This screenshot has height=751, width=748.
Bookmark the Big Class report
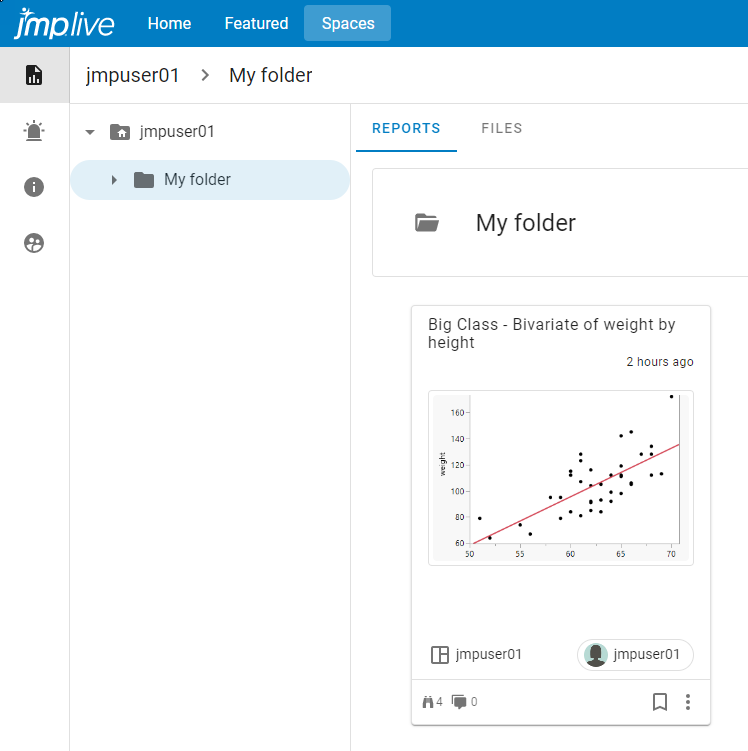pyautogui.click(x=660, y=702)
